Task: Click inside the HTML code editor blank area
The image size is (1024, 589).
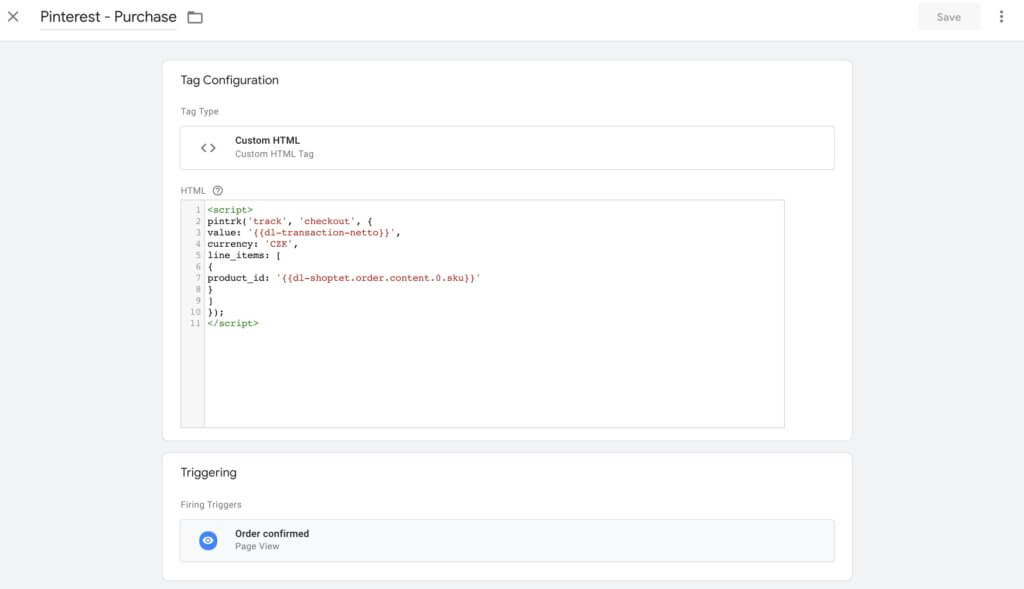Action: point(494,379)
